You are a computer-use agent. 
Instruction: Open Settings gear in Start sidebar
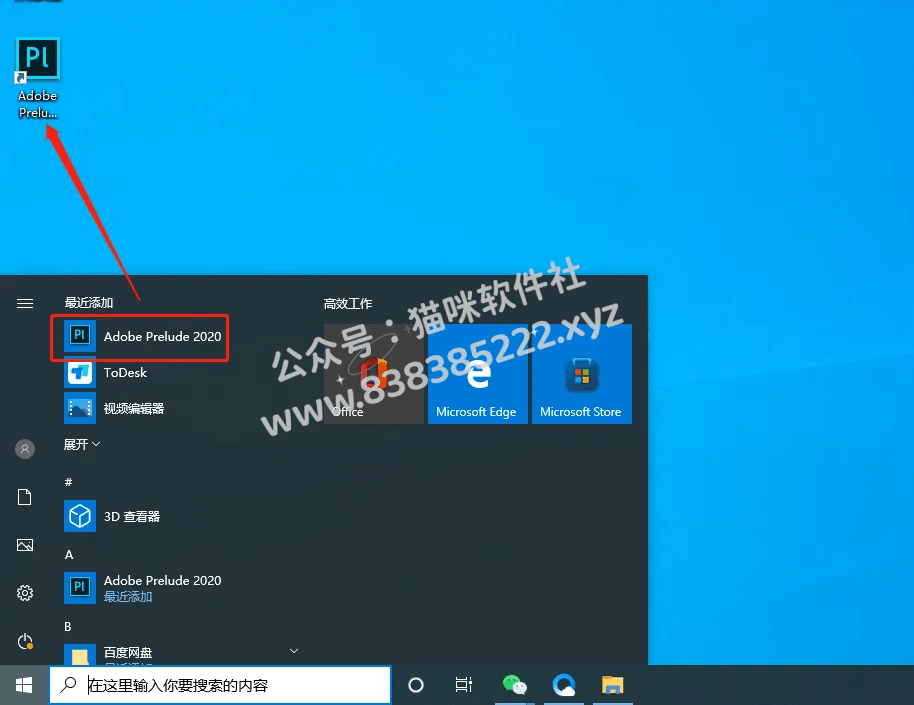pos(24,593)
